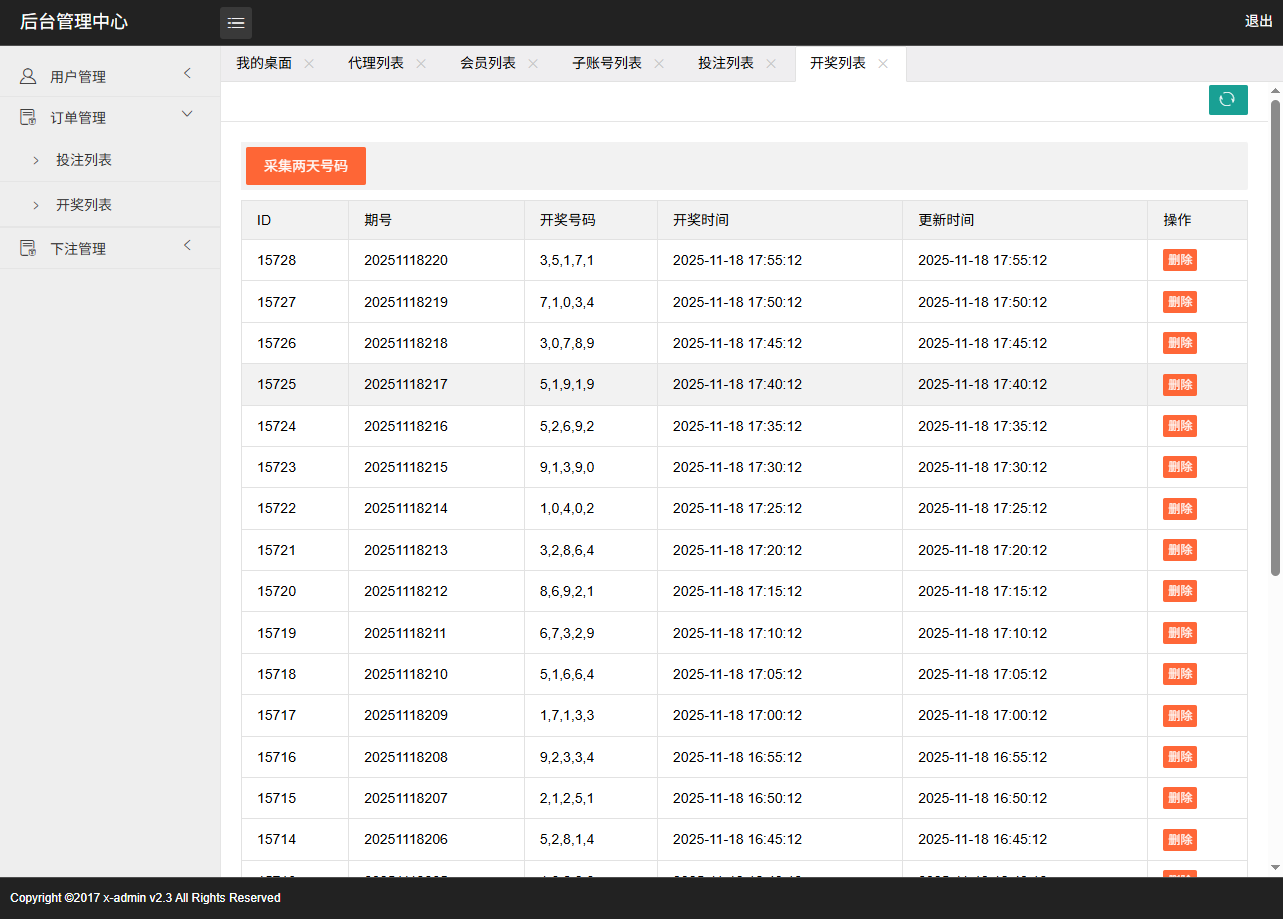The height and width of the screenshot is (919, 1283).
Task: Switch to the 会员列表 tab
Action: click(487, 62)
